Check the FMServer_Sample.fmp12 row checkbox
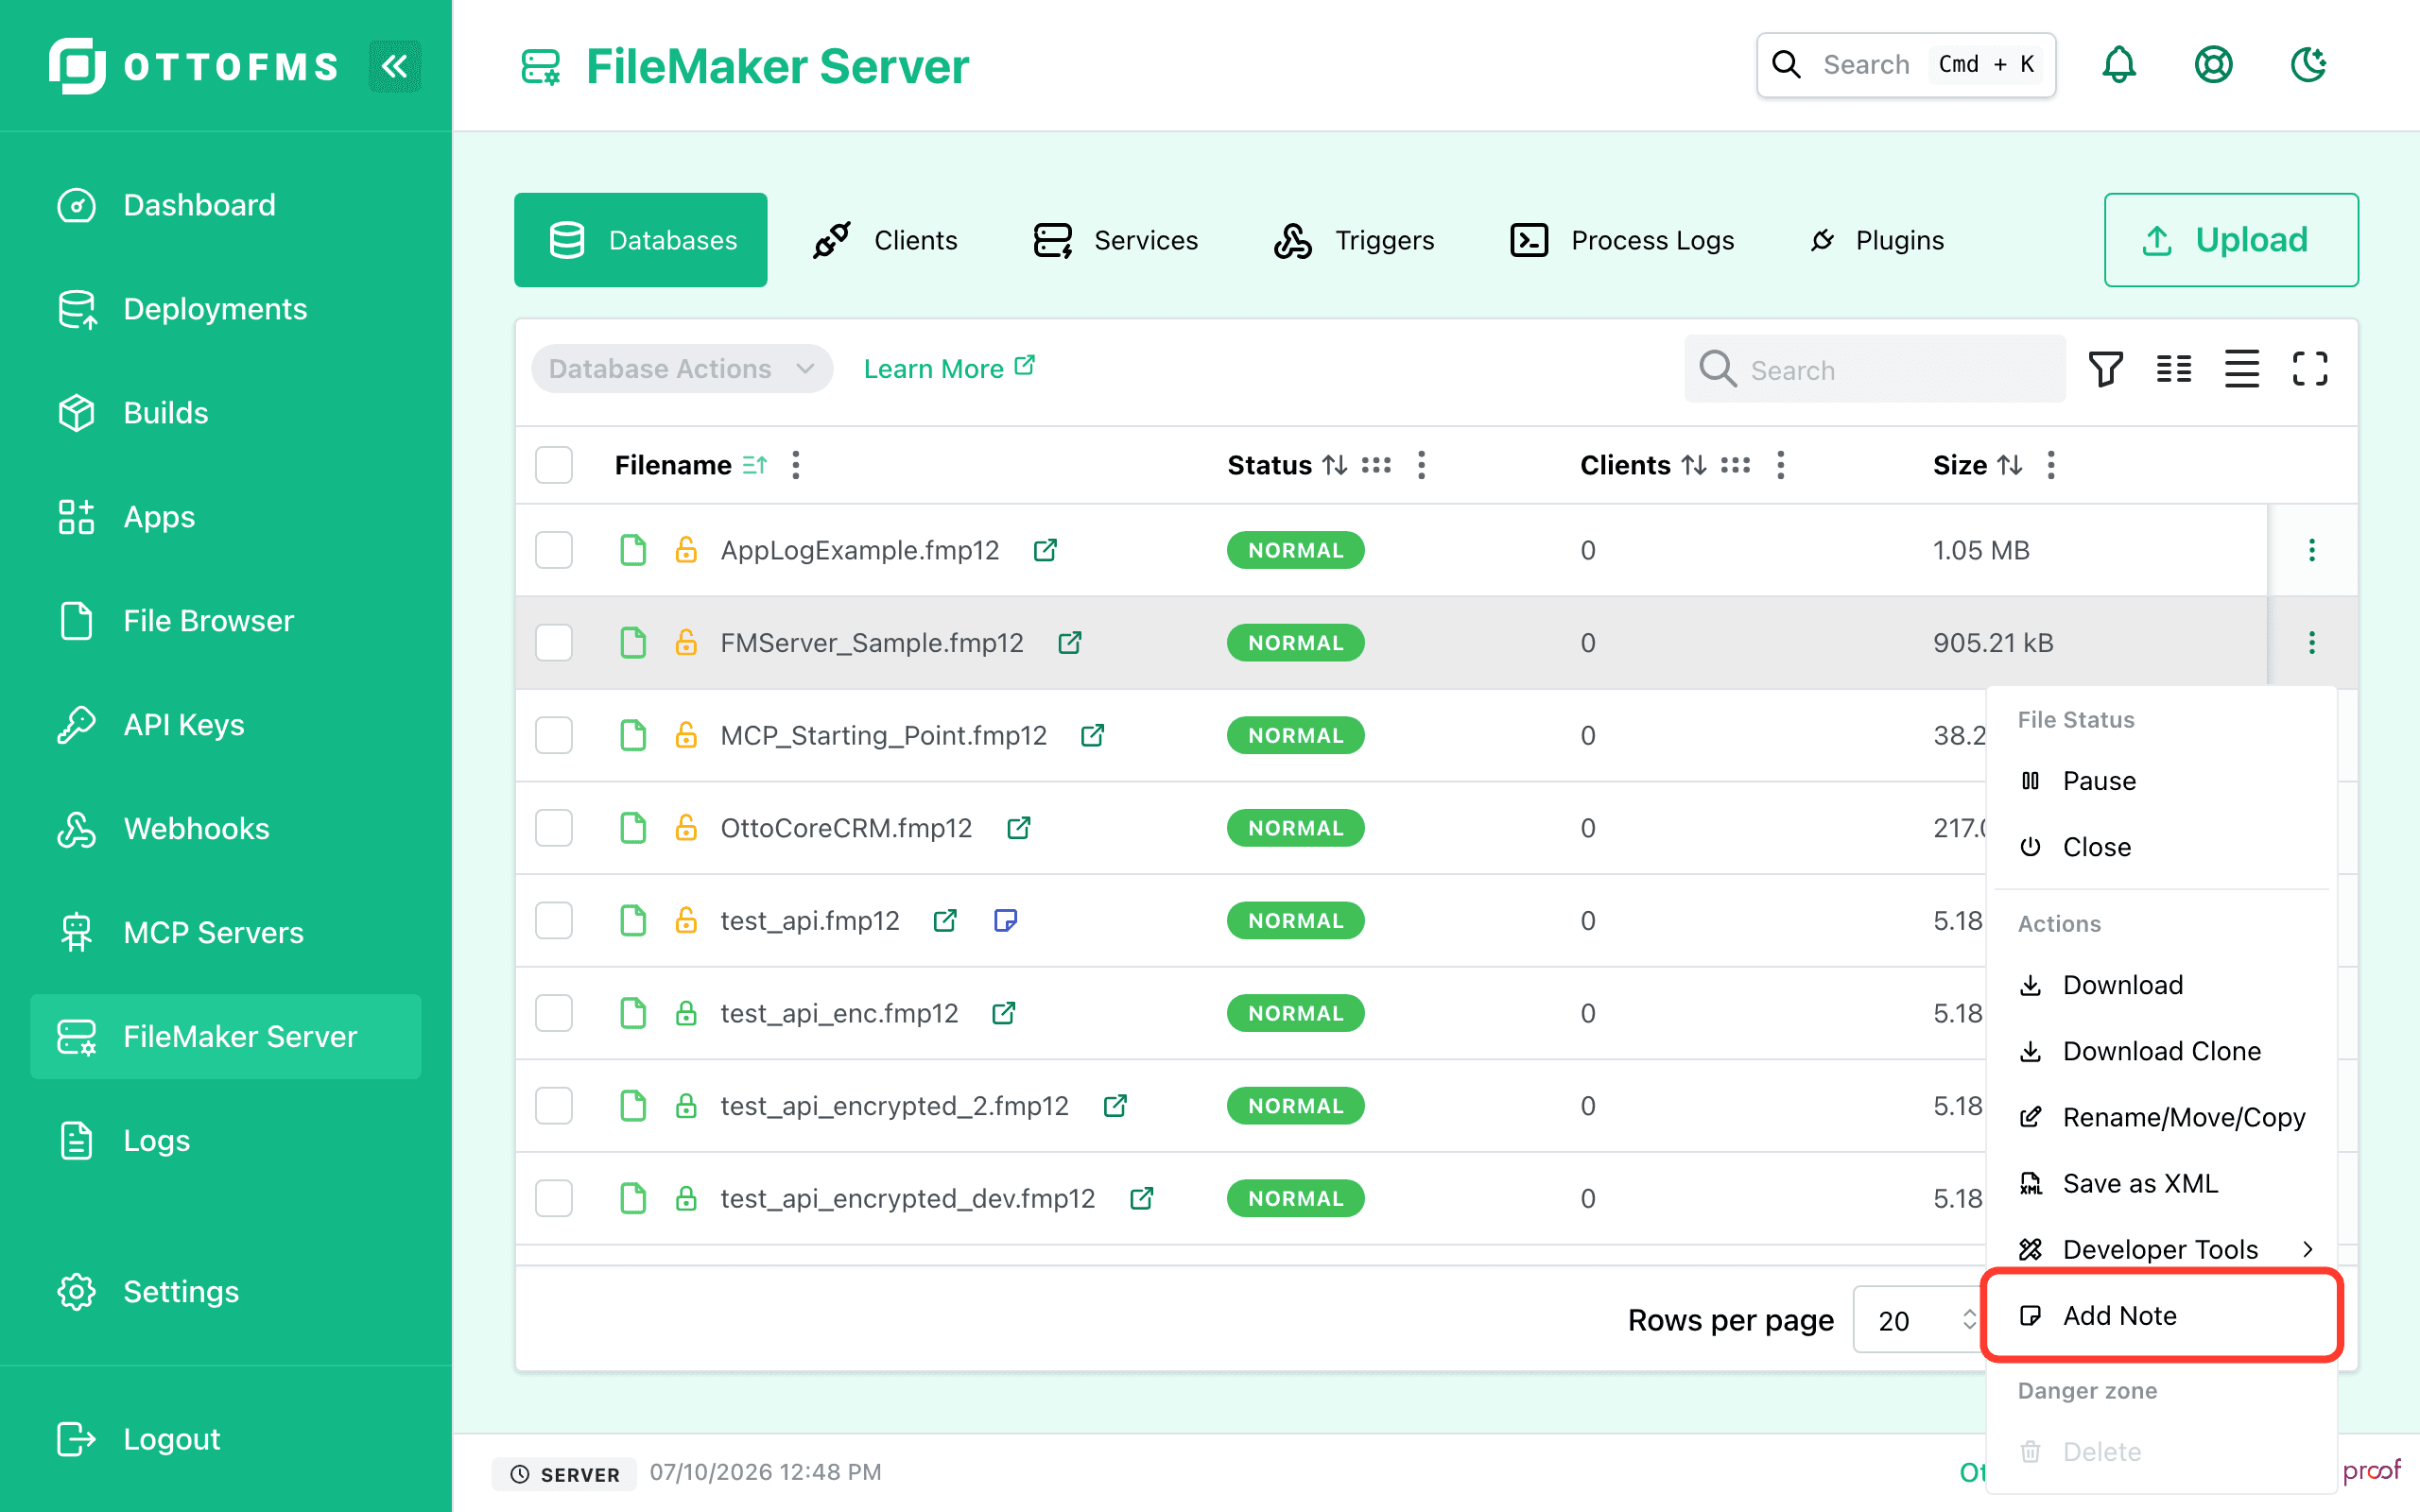The height and width of the screenshot is (1512, 2420). coord(554,642)
